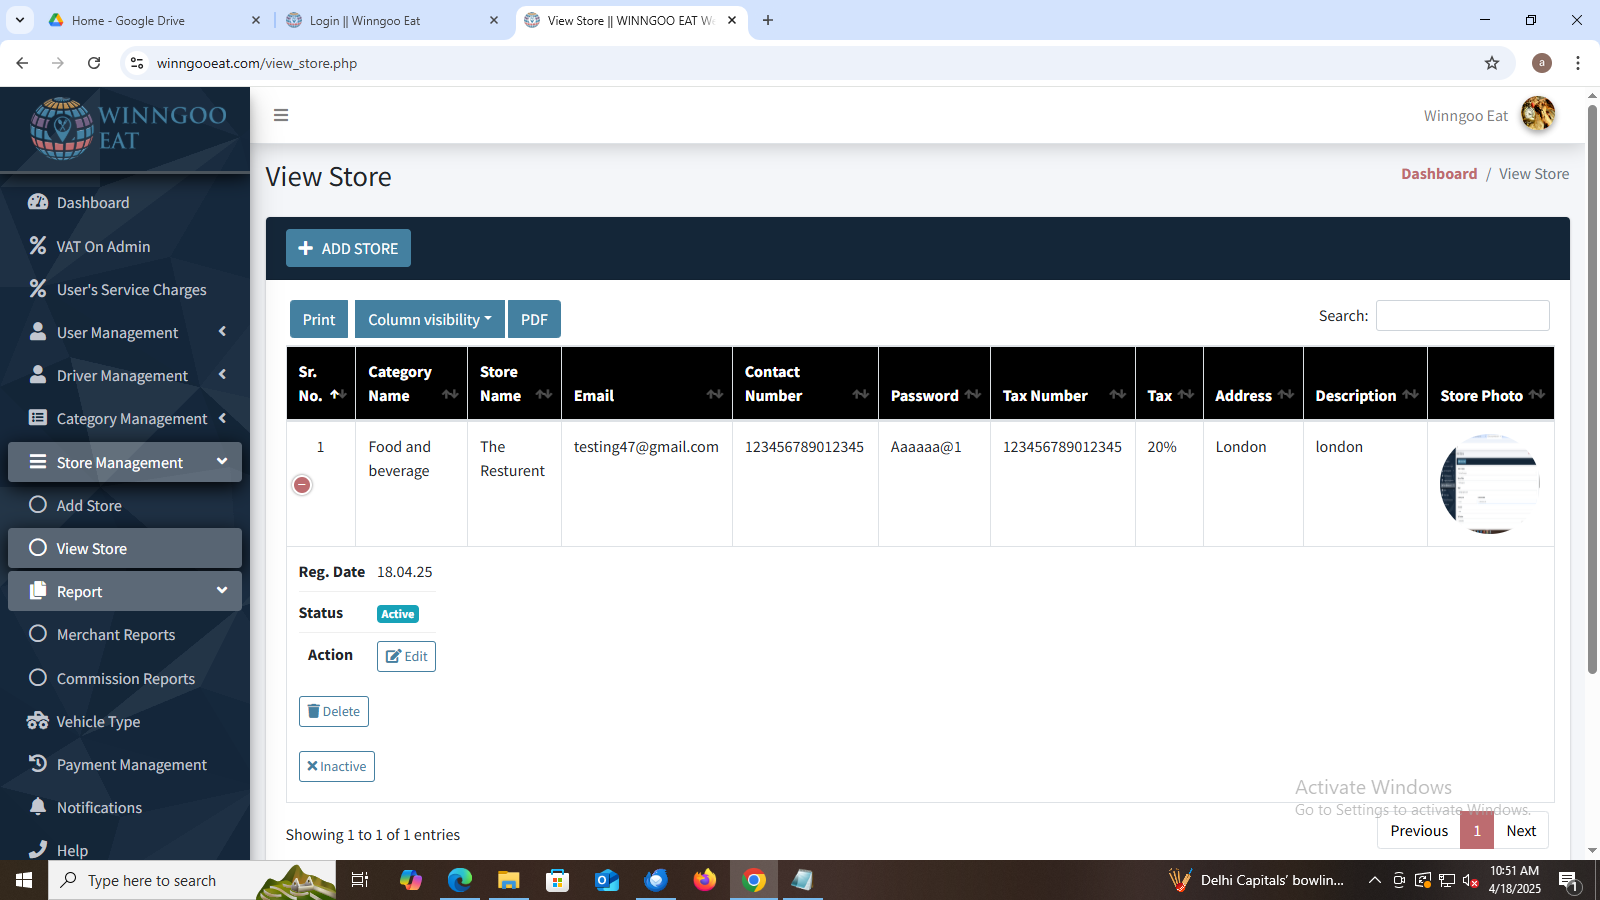Switch to Login Winngoo Eat browser tab
The width and height of the screenshot is (1600, 900).
click(x=387, y=20)
